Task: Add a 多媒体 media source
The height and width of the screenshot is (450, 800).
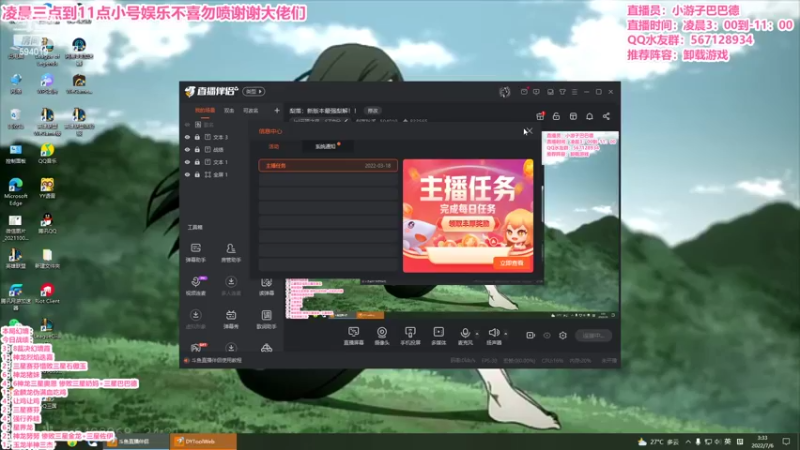Action: click(x=438, y=336)
